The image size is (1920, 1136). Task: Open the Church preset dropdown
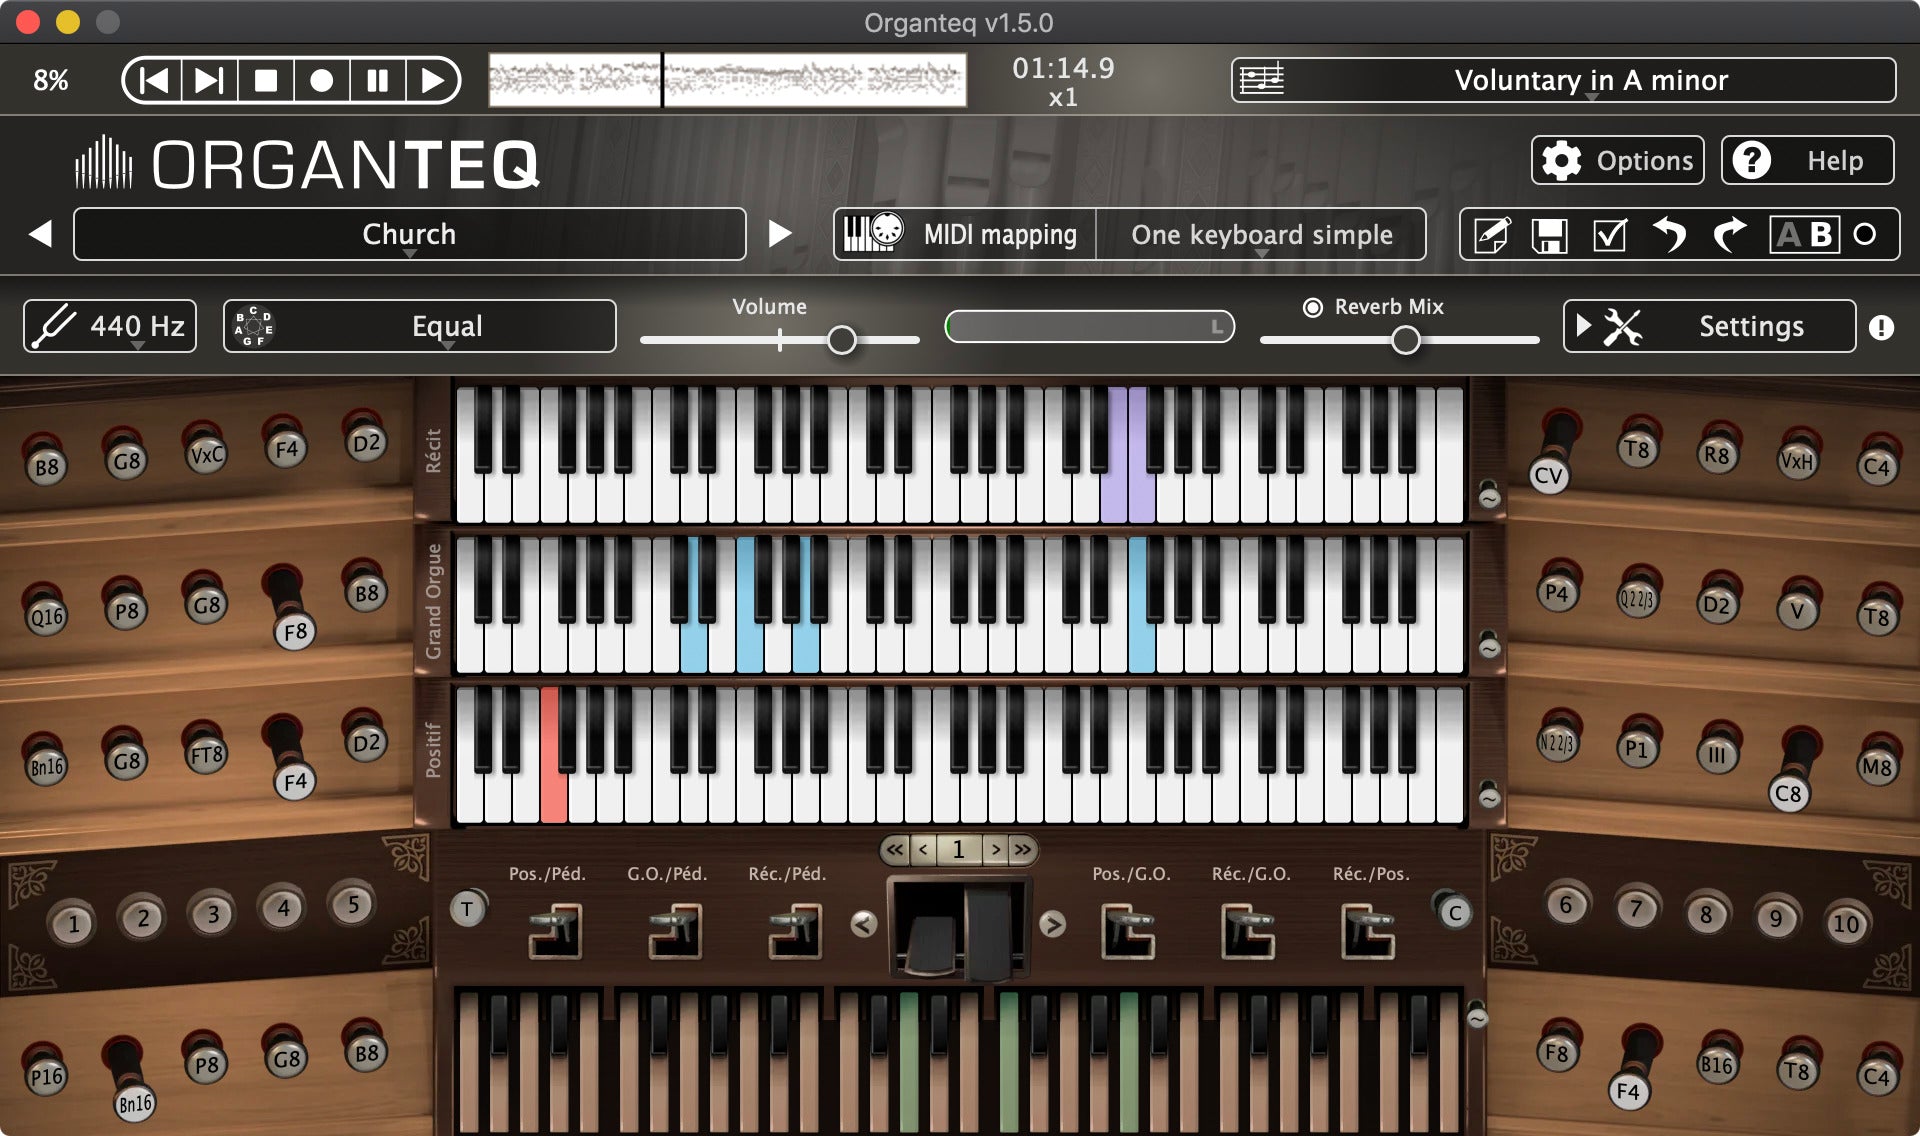tap(409, 235)
